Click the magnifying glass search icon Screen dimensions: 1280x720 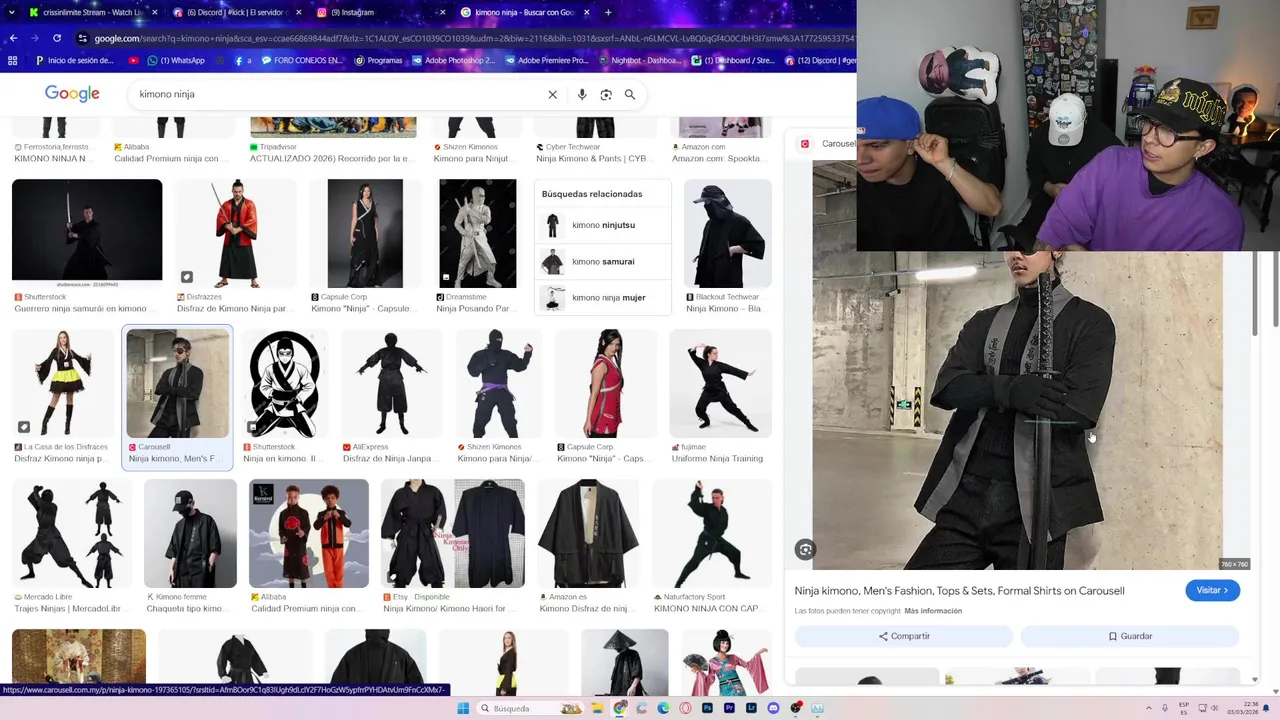click(630, 94)
